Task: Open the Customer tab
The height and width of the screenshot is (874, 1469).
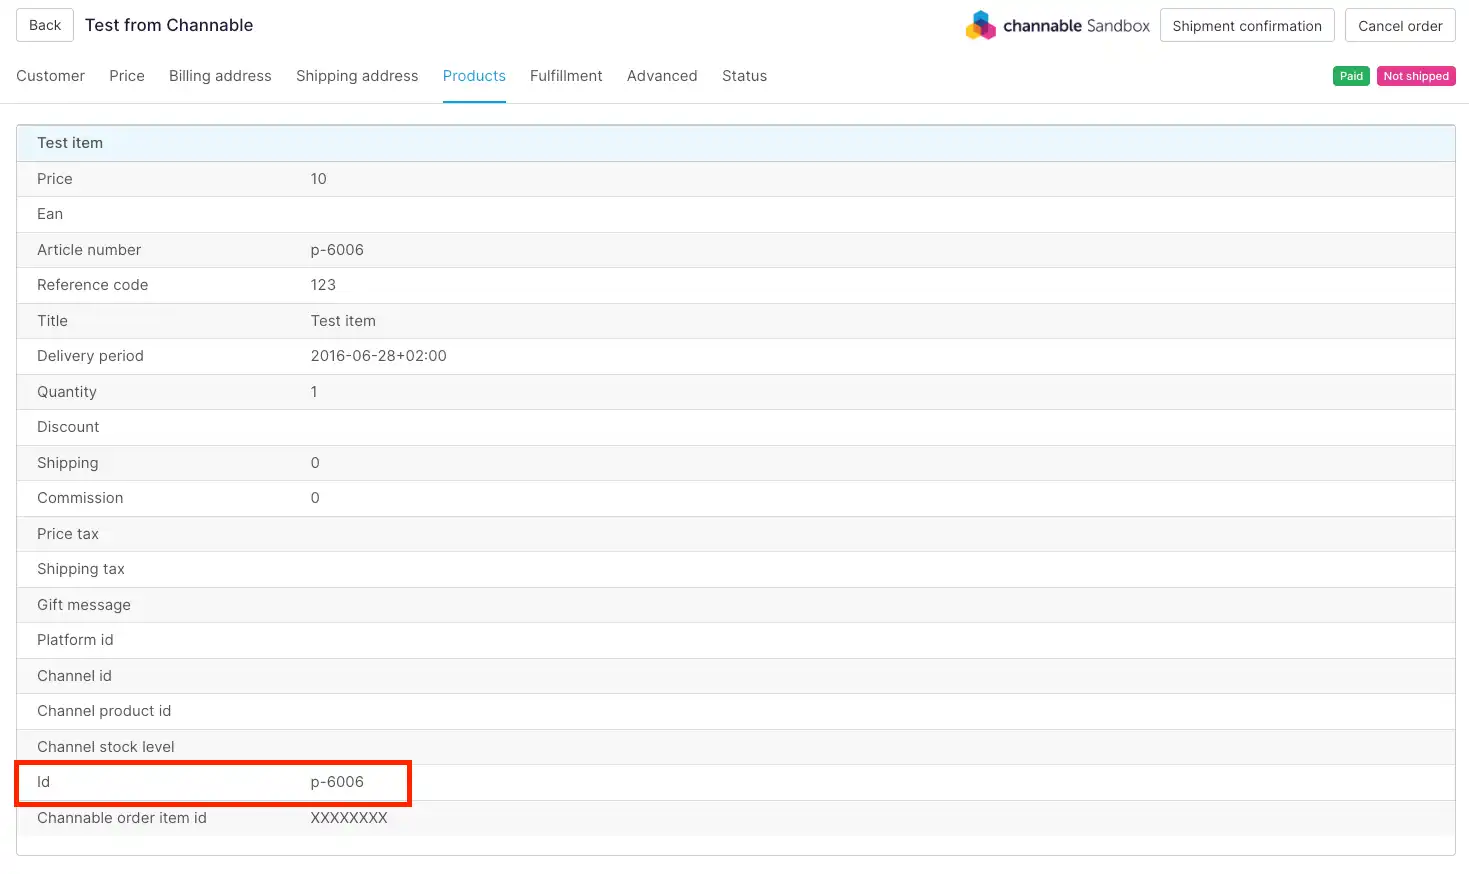Action: click(x=50, y=76)
